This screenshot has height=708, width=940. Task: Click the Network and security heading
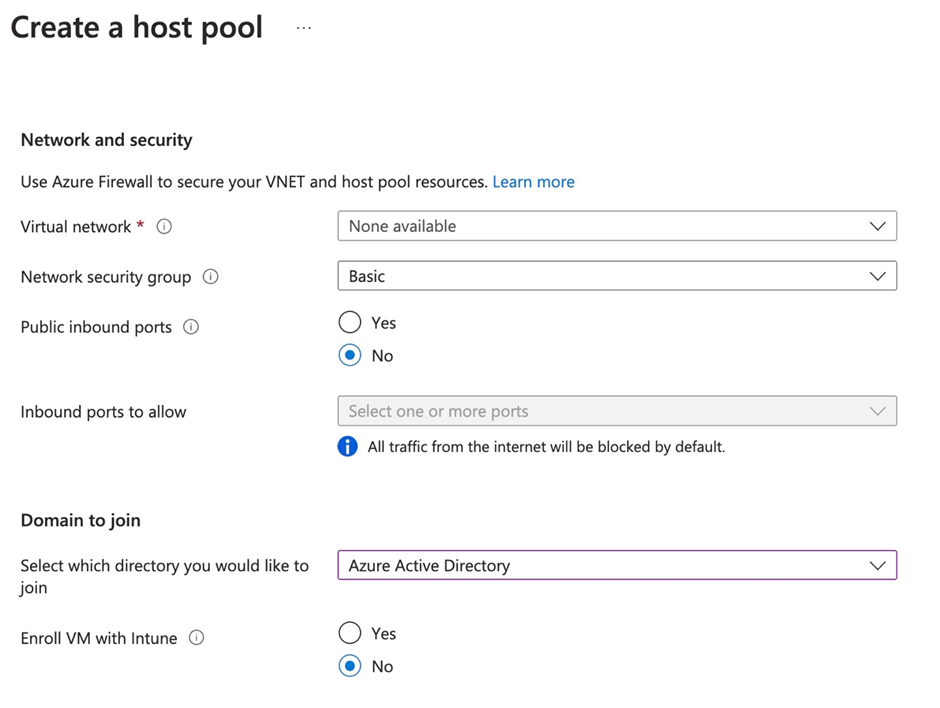pos(107,140)
